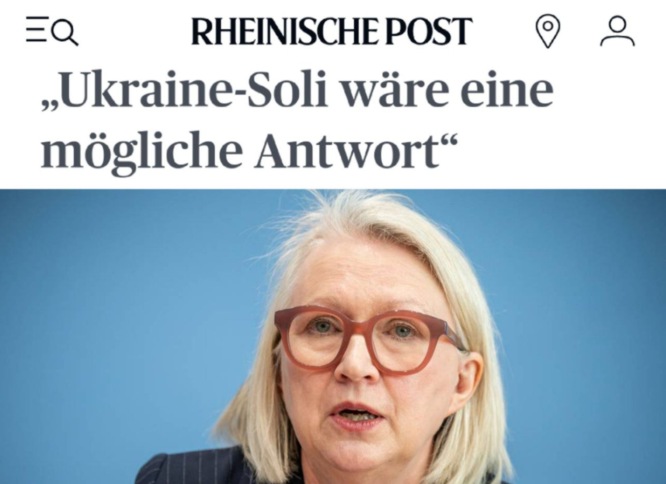
Task: Open the "Ukraine-Soli wäre eine" headline
Action: [298, 91]
